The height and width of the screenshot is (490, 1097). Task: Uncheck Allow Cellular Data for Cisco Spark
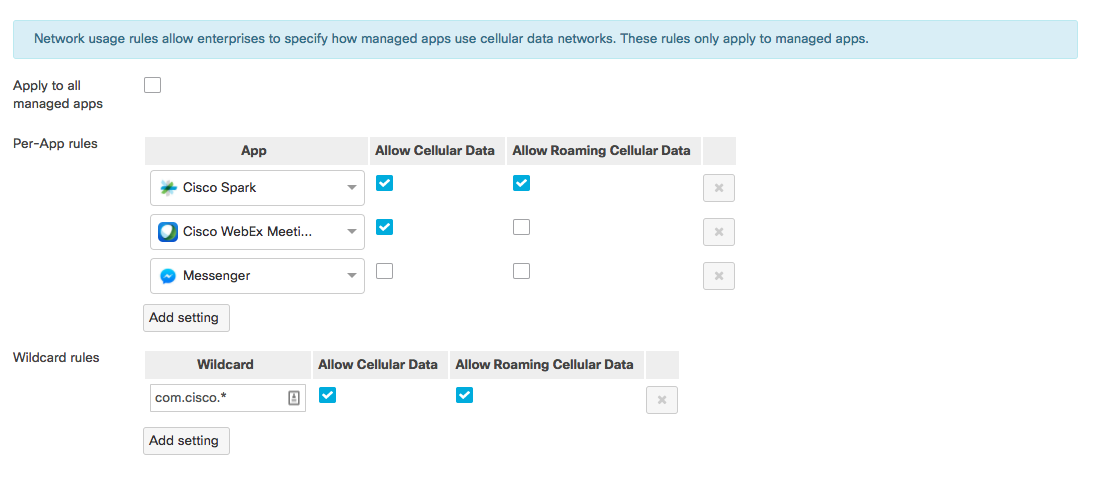tap(384, 183)
